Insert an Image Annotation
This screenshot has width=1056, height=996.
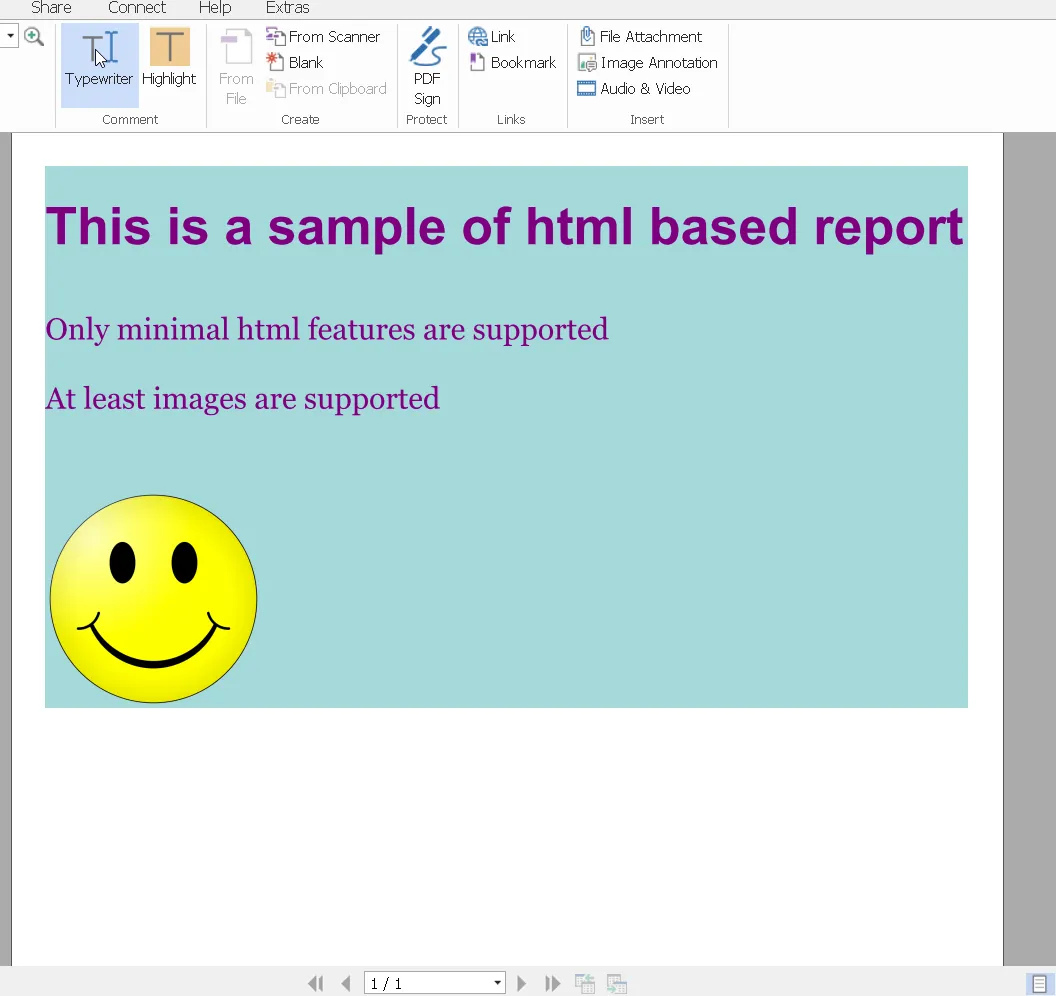tap(648, 63)
